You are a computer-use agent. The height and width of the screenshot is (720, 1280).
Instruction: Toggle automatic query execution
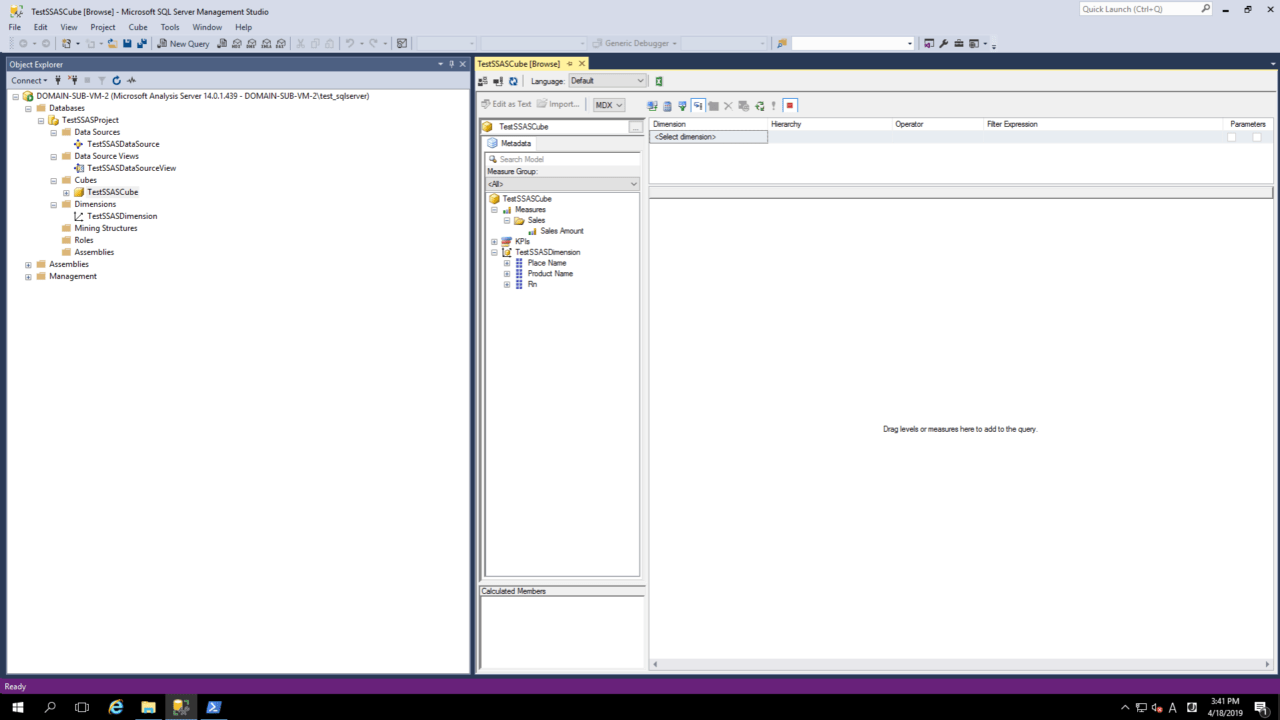[697, 105]
